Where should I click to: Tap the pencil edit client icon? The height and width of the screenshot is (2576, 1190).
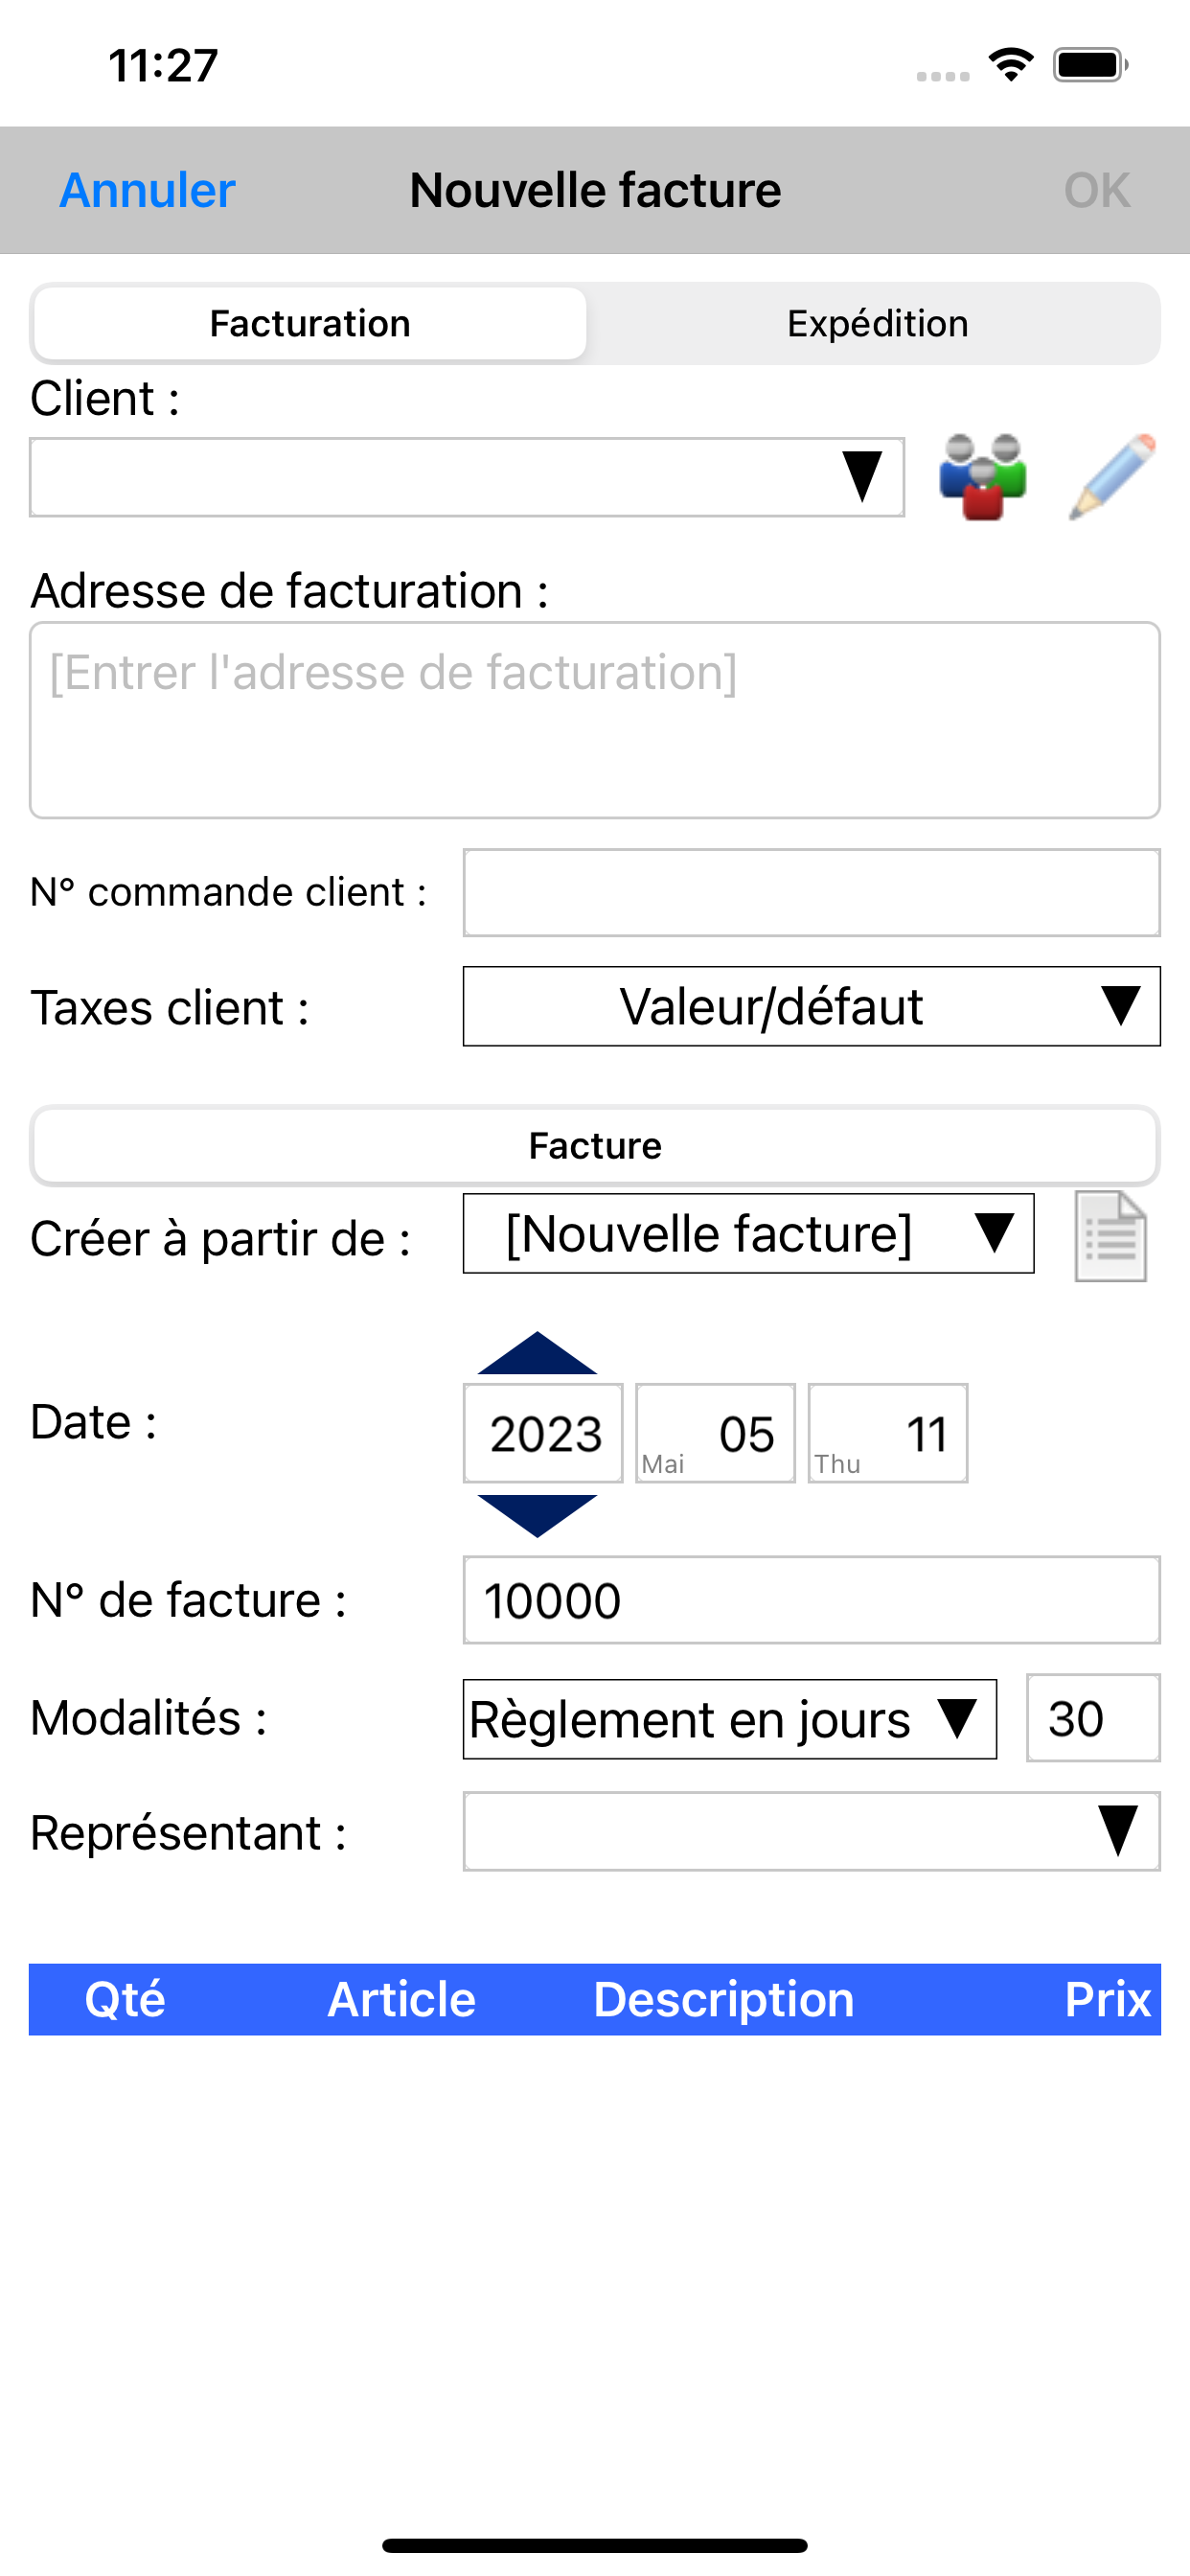coord(1113,477)
